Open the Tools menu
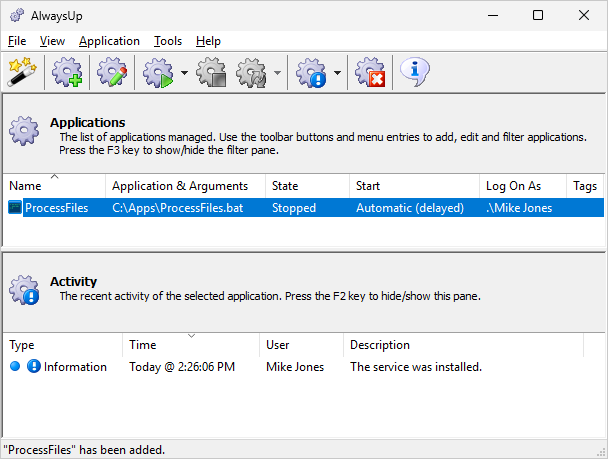The width and height of the screenshot is (608, 459). coord(168,41)
